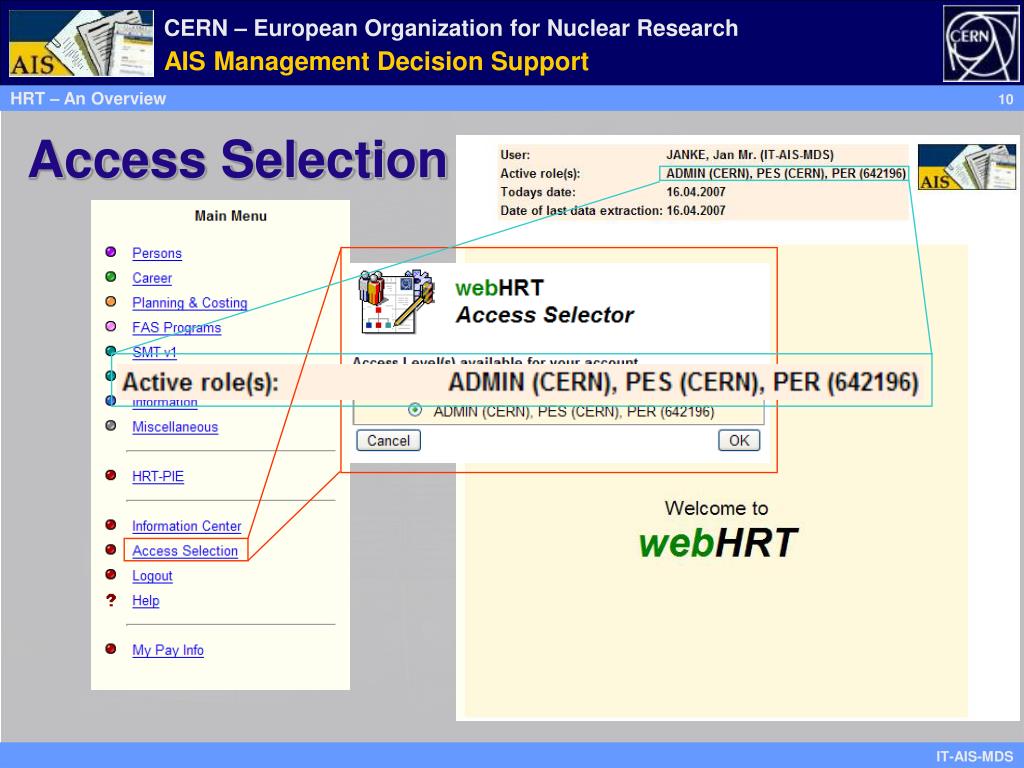Click the Main Menu heading
Viewport: 1024px width, 768px height.
(x=231, y=216)
